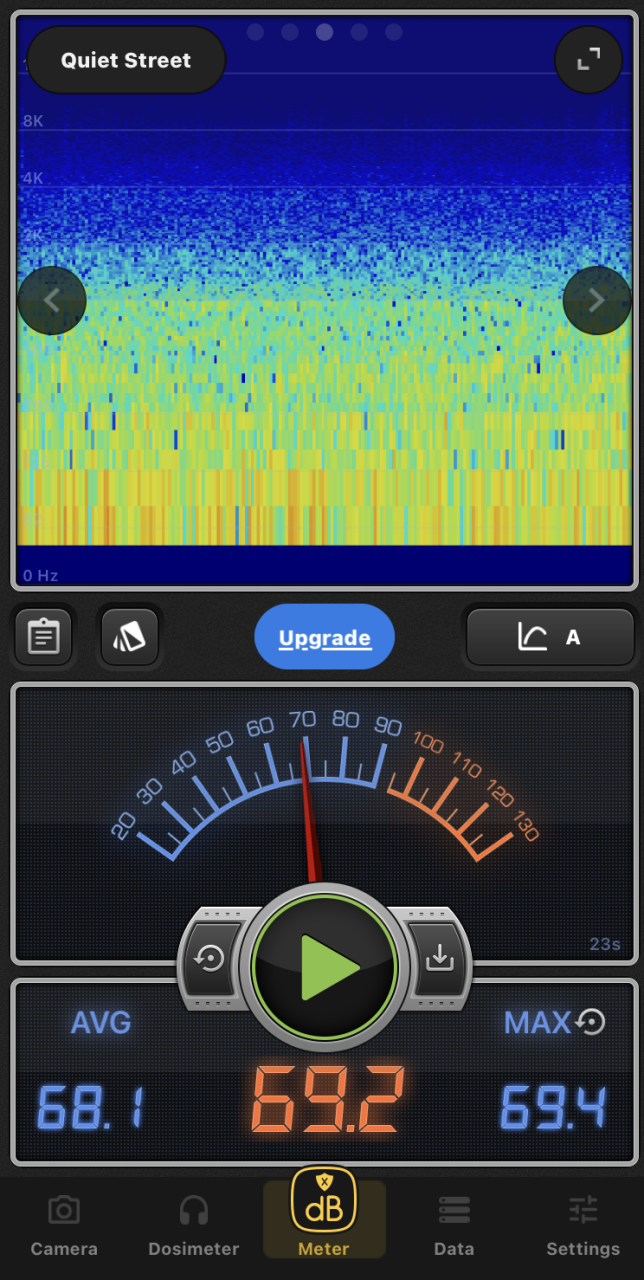Open the Dosimeter tab
Viewport: 644px width, 1280px height.
(193, 1227)
